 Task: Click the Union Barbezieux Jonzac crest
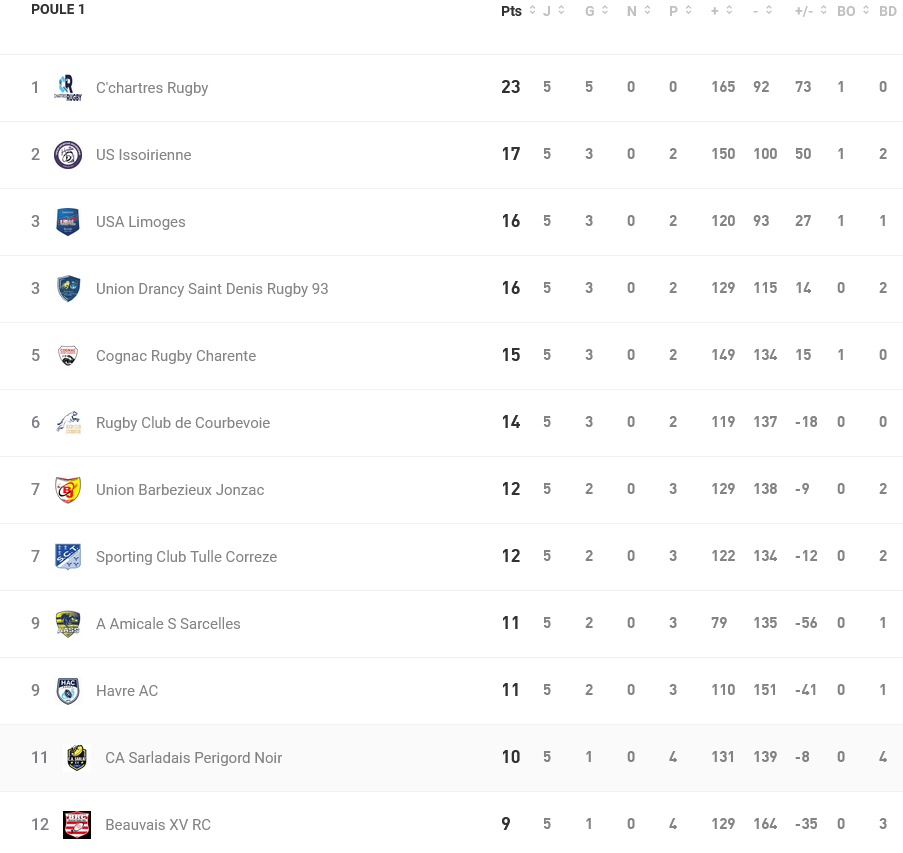click(68, 490)
